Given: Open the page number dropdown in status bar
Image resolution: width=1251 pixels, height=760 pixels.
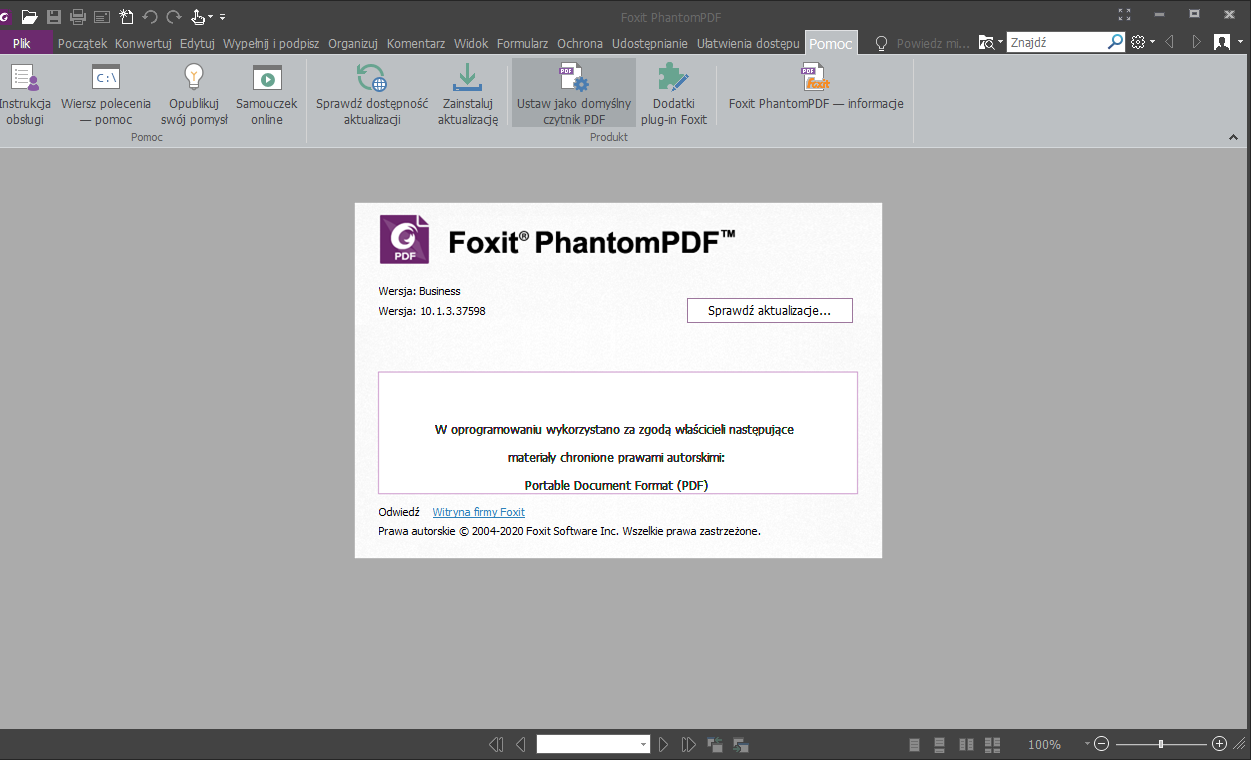Looking at the screenshot, I should click(644, 744).
